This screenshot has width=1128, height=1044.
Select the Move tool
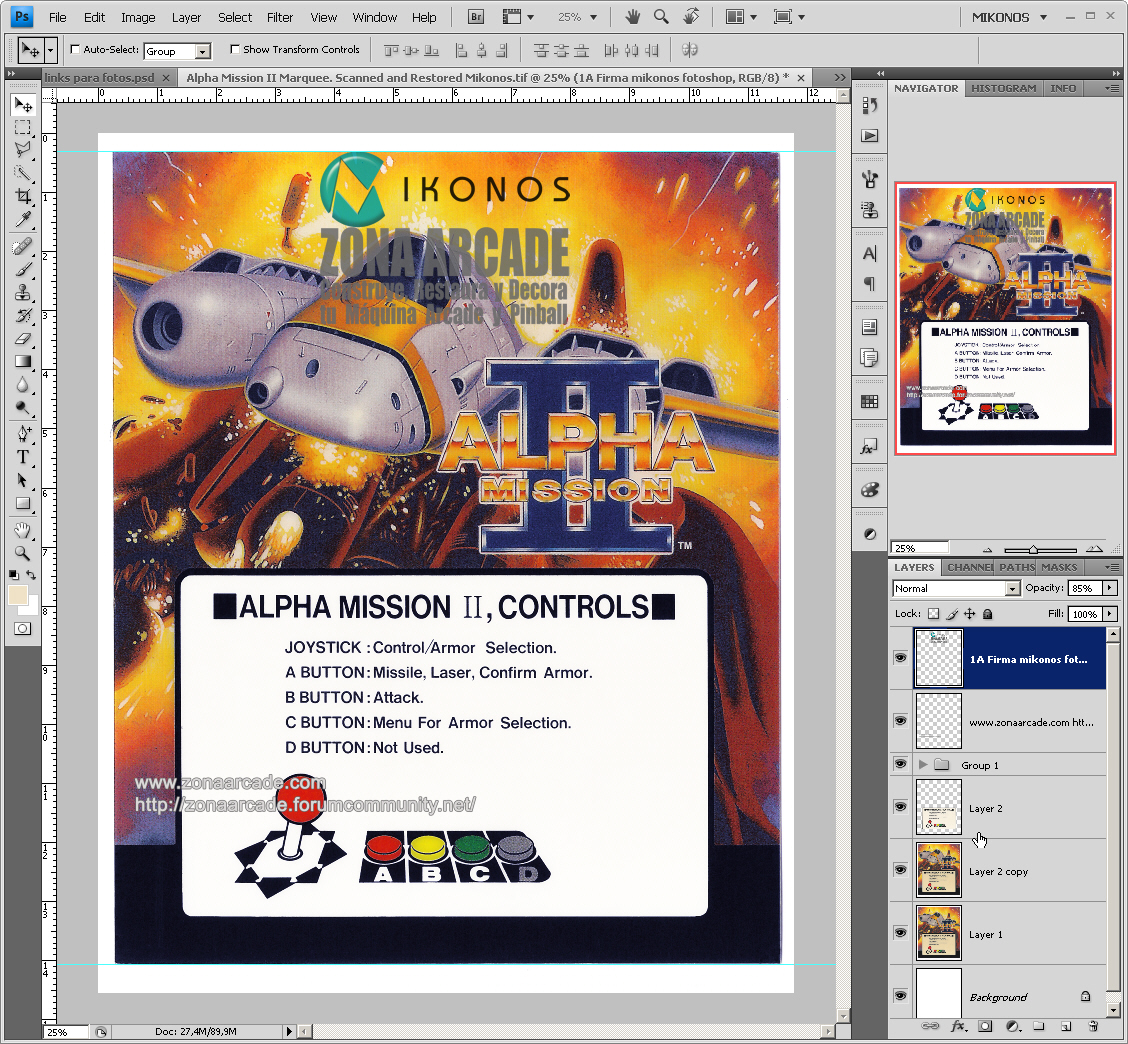23,104
